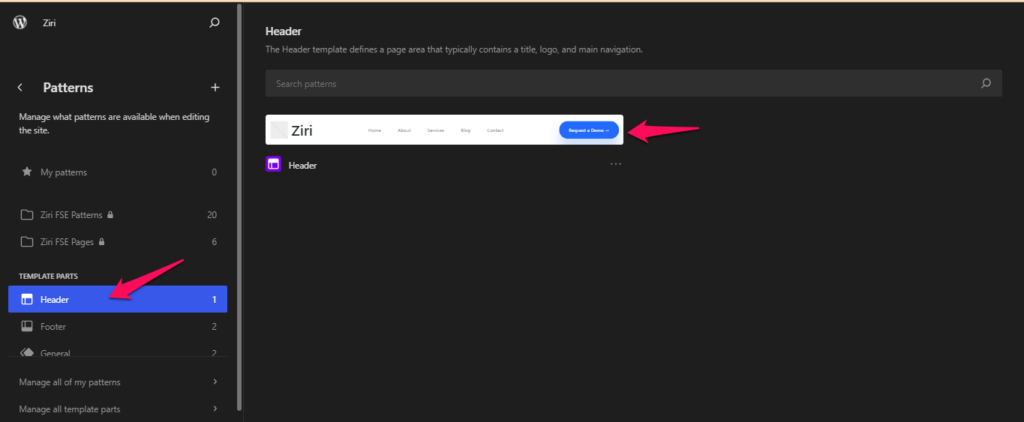1024x422 pixels.
Task: Click the Ziri site title
Action: click(x=50, y=23)
